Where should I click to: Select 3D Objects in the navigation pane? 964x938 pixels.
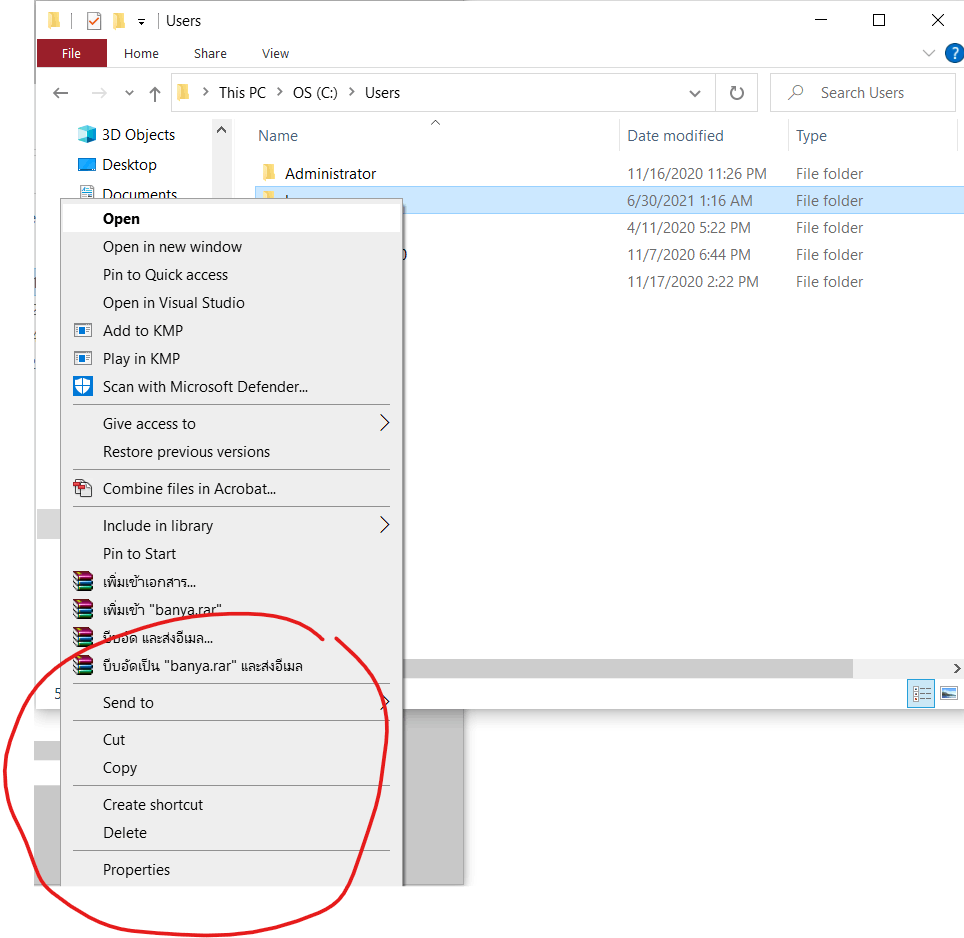point(127,135)
